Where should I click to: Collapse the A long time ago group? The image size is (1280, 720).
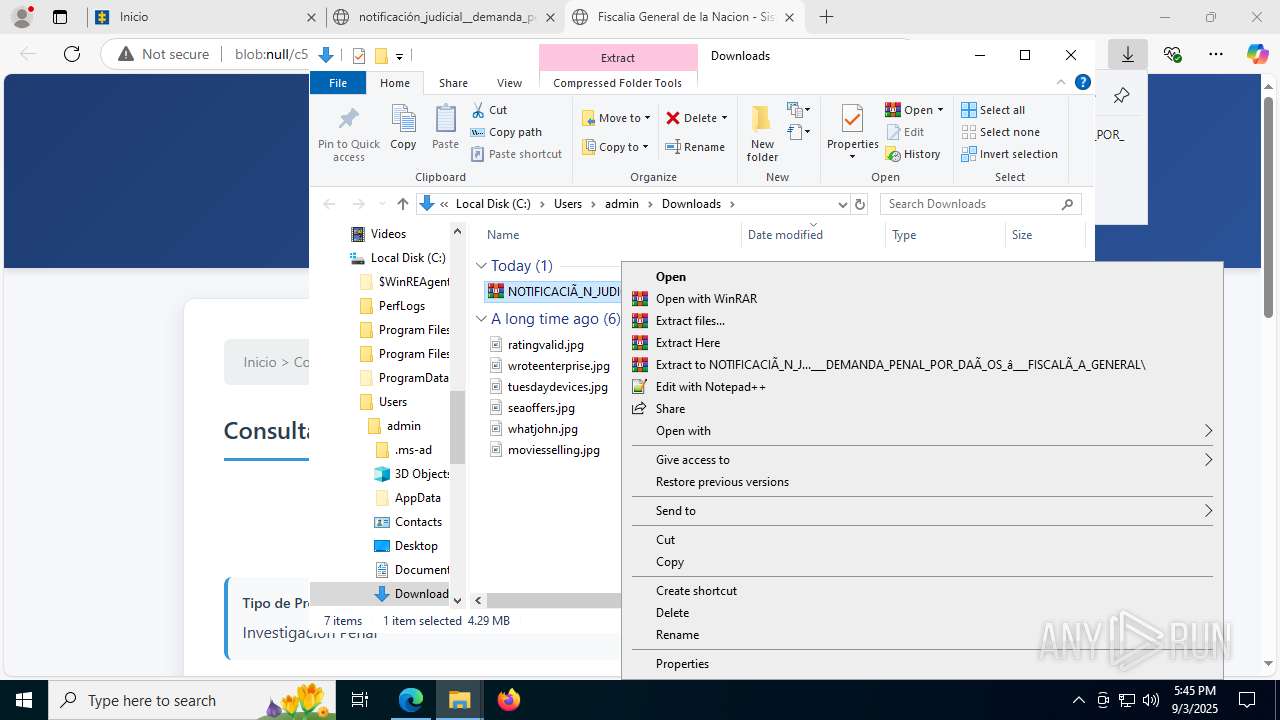pyautogui.click(x=481, y=319)
